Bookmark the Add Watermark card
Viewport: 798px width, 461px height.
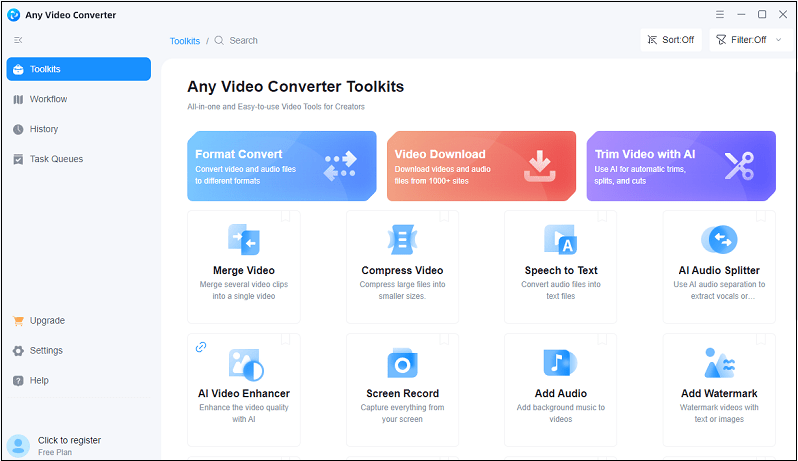click(x=761, y=339)
